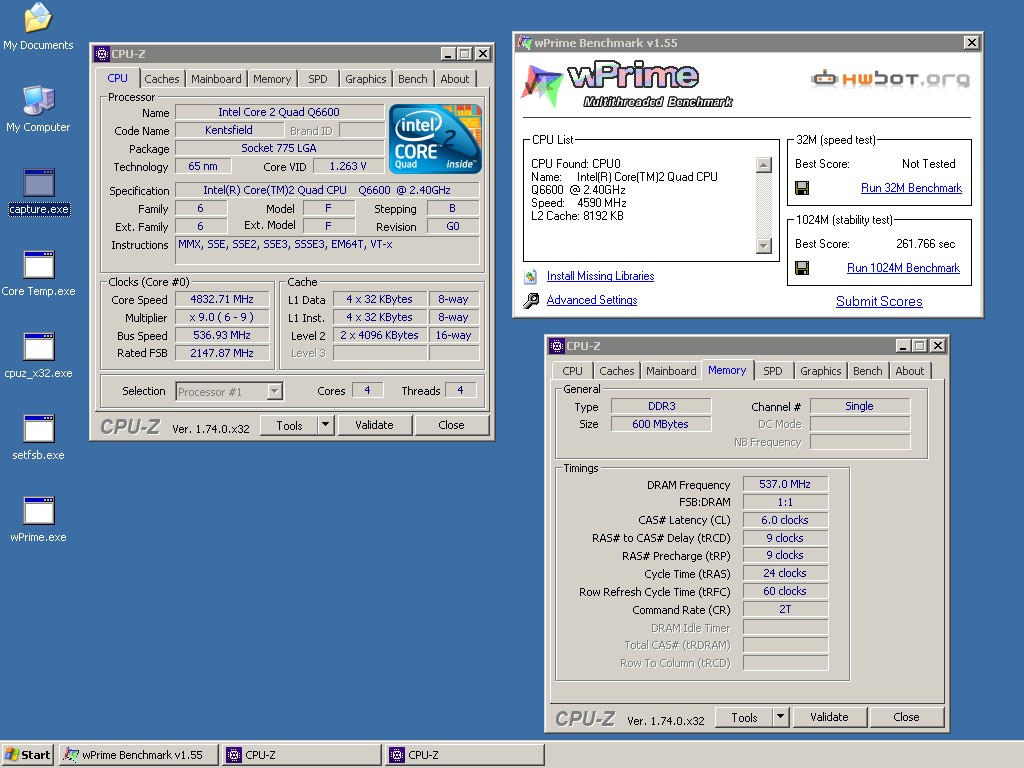Screen dimensions: 1024x768
Task: Activate the first CPU-Z taskbar button
Action: [301, 755]
